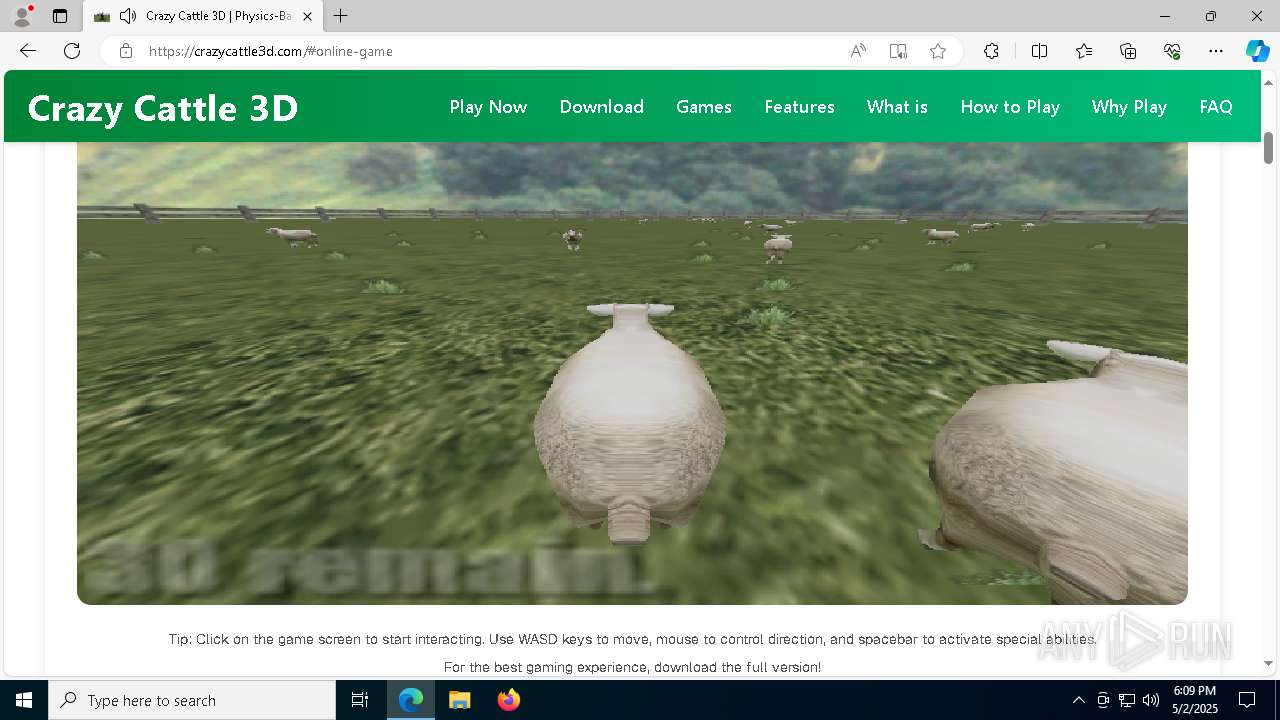1280x720 pixels.
Task: Open the tab actions menu icon
Action: (60, 16)
